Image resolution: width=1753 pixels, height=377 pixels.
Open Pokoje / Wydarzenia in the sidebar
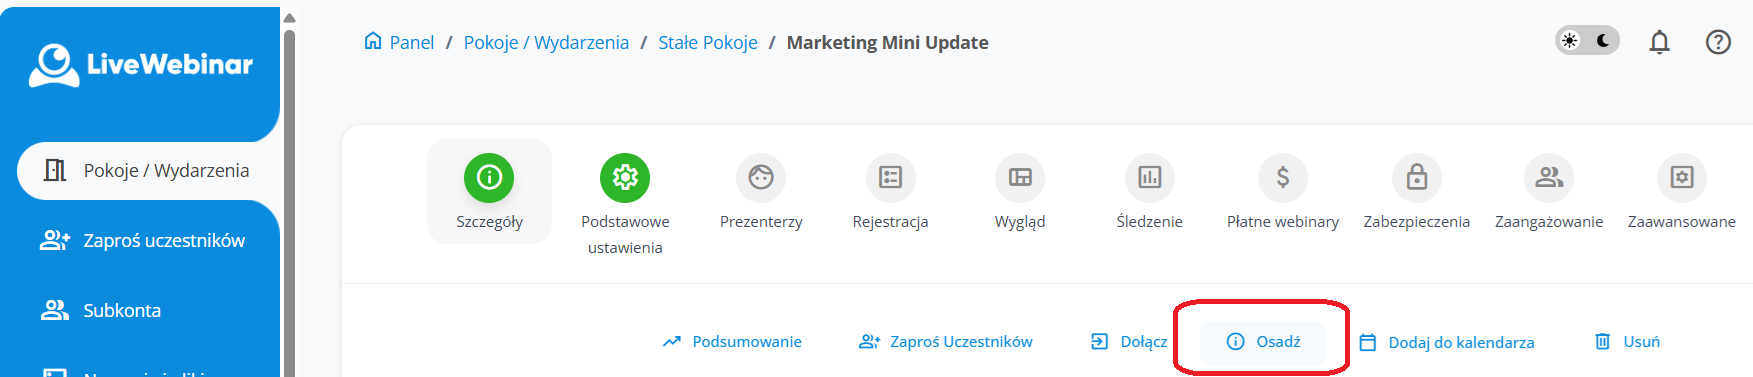point(148,170)
